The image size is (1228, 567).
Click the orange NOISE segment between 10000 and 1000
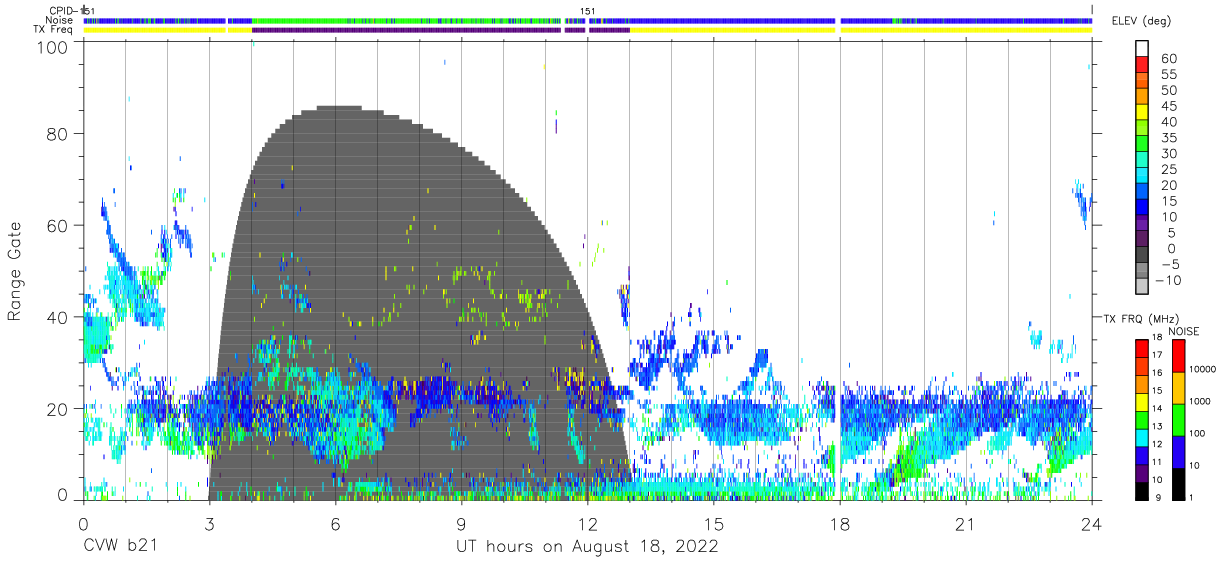[x=1177, y=387]
